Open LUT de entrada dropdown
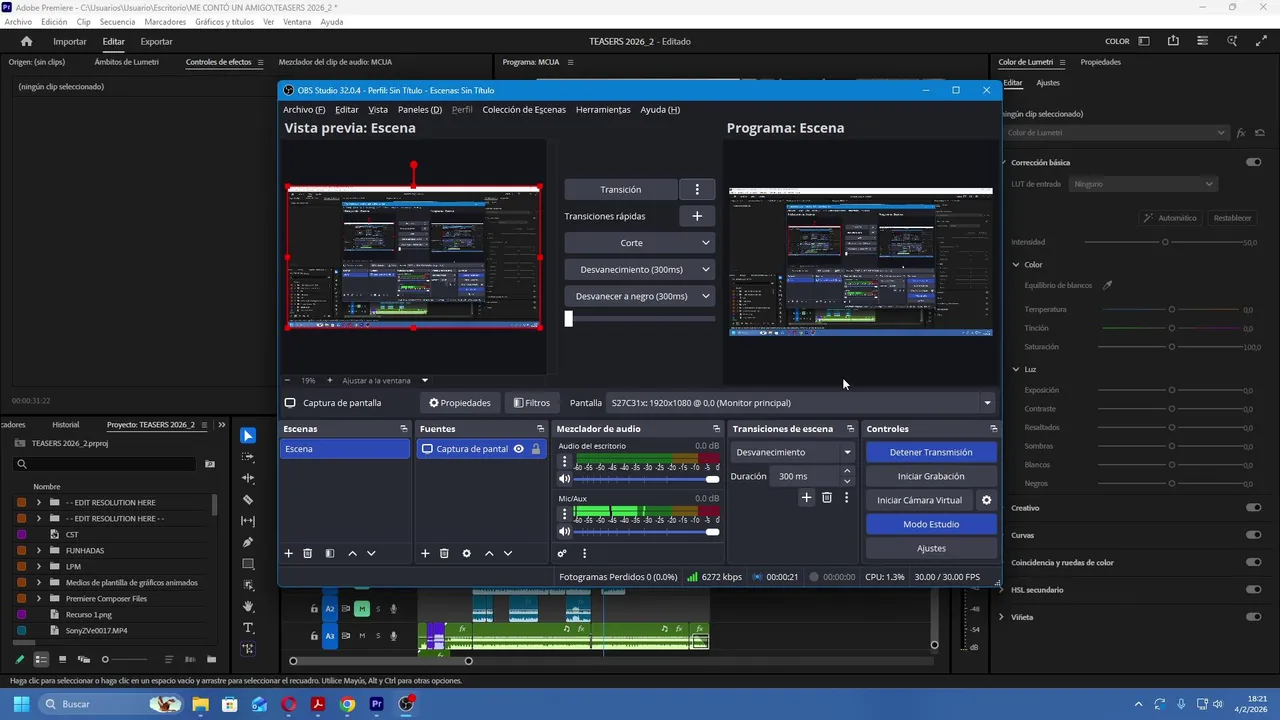1280x720 pixels. pyautogui.click(x=1143, y=184)
